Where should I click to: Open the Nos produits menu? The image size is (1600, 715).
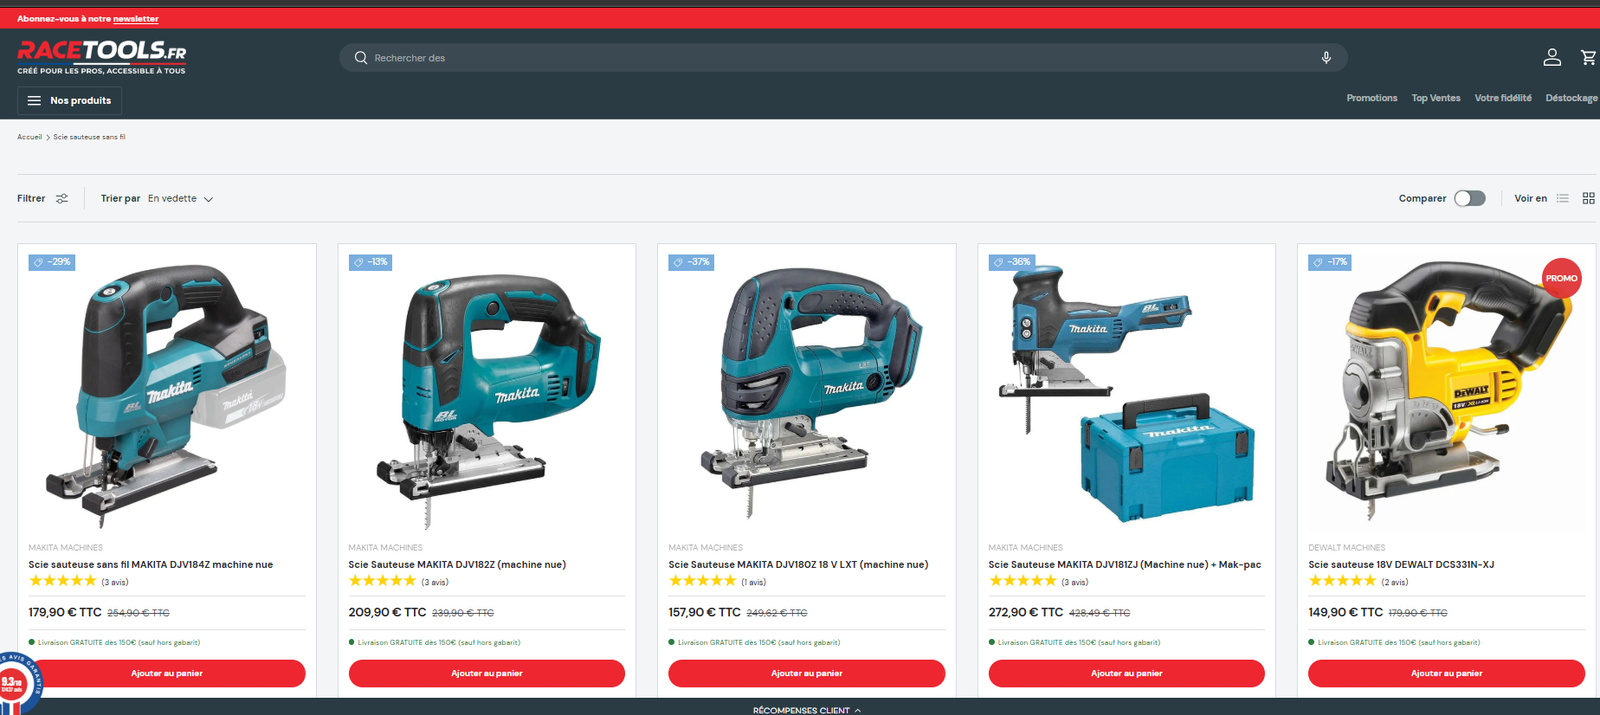(x=69, y=101)
